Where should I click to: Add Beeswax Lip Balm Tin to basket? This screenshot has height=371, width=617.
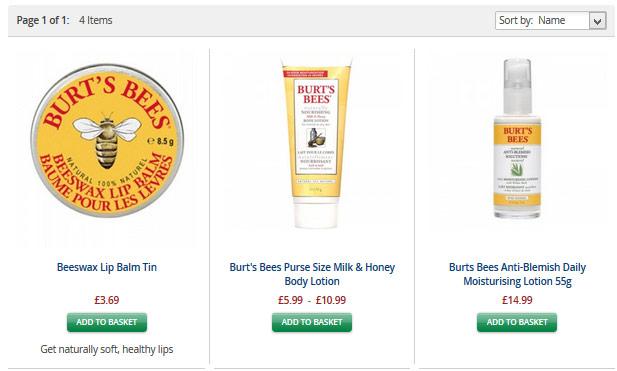pos(107,322)
